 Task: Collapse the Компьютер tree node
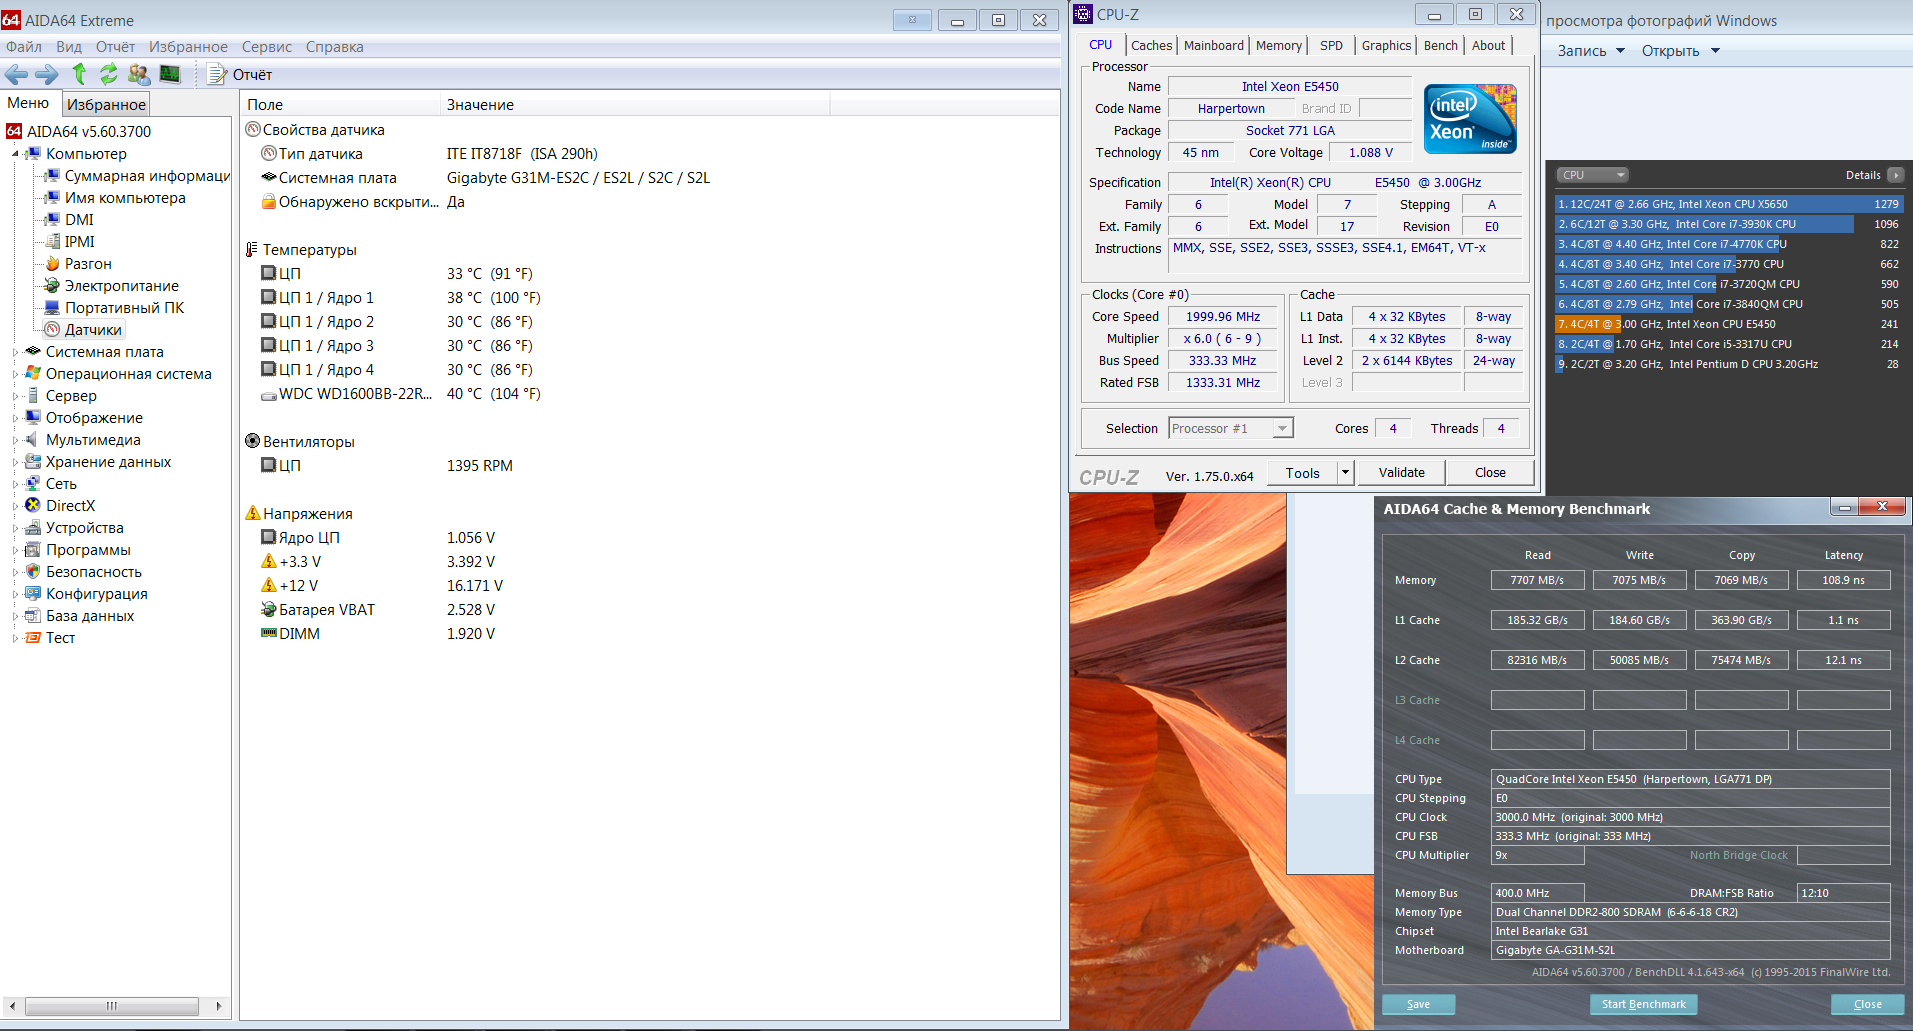(x=15, y=154)
